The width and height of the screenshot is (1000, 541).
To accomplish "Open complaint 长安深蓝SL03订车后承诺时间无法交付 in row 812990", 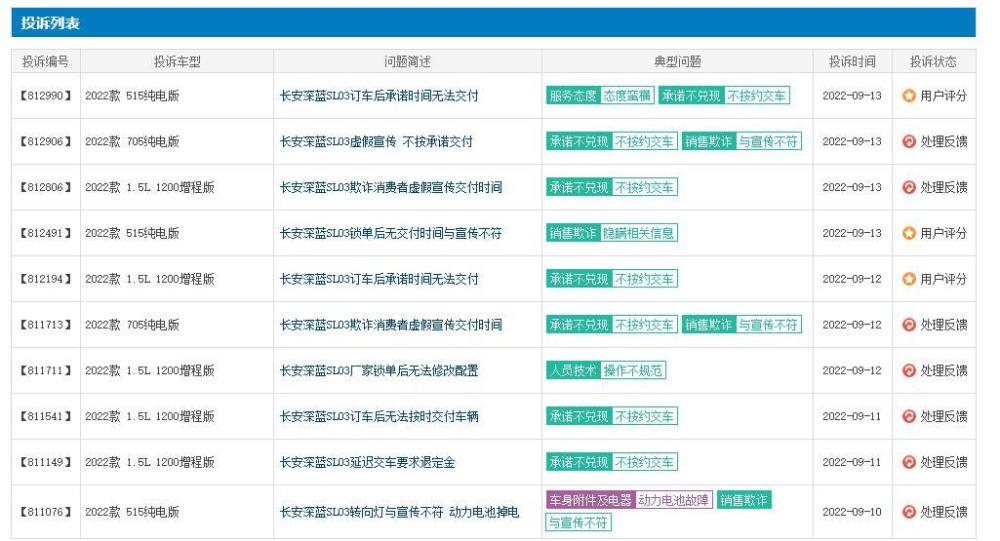I will coord(379,96).
